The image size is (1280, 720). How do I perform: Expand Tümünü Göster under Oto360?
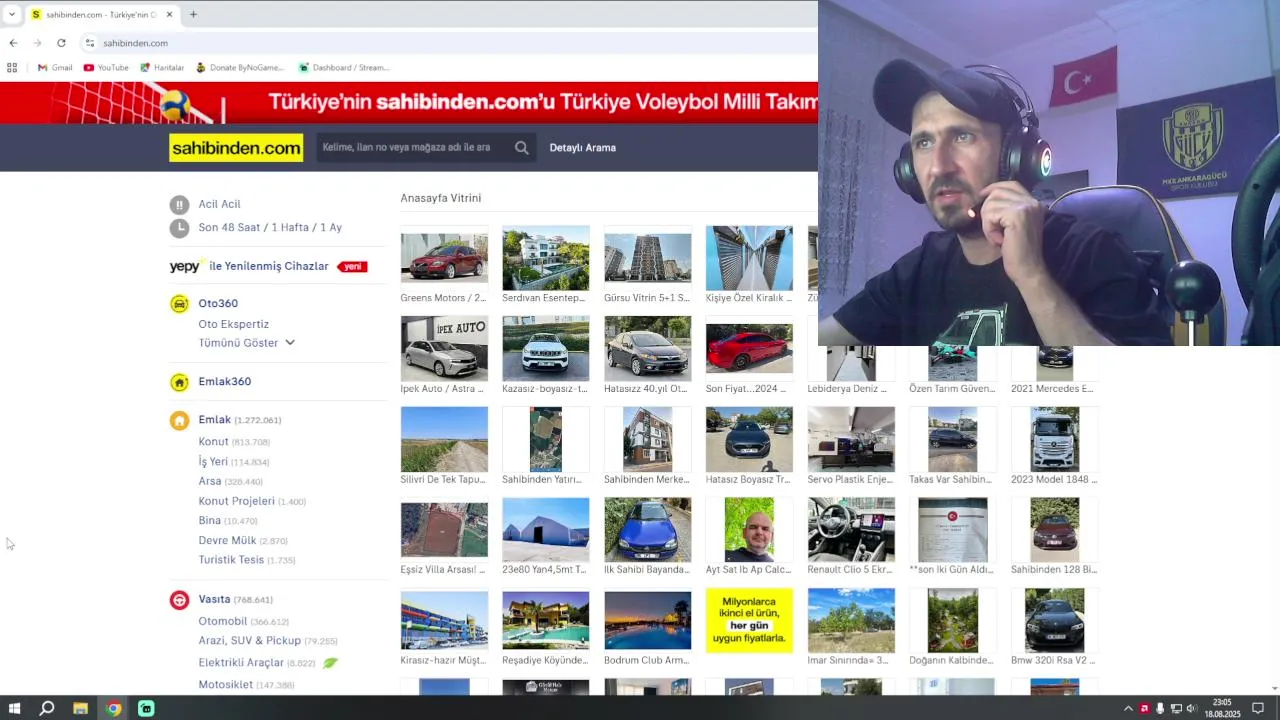click(x=246, y=343)
